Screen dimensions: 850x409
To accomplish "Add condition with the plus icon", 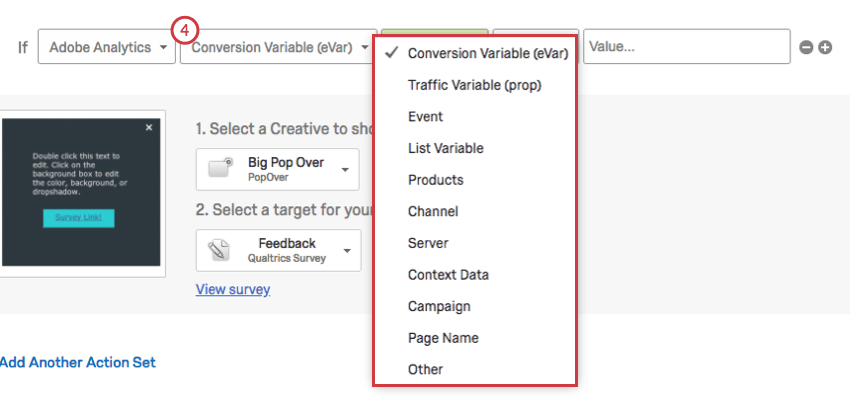I will tap(825, 47).
